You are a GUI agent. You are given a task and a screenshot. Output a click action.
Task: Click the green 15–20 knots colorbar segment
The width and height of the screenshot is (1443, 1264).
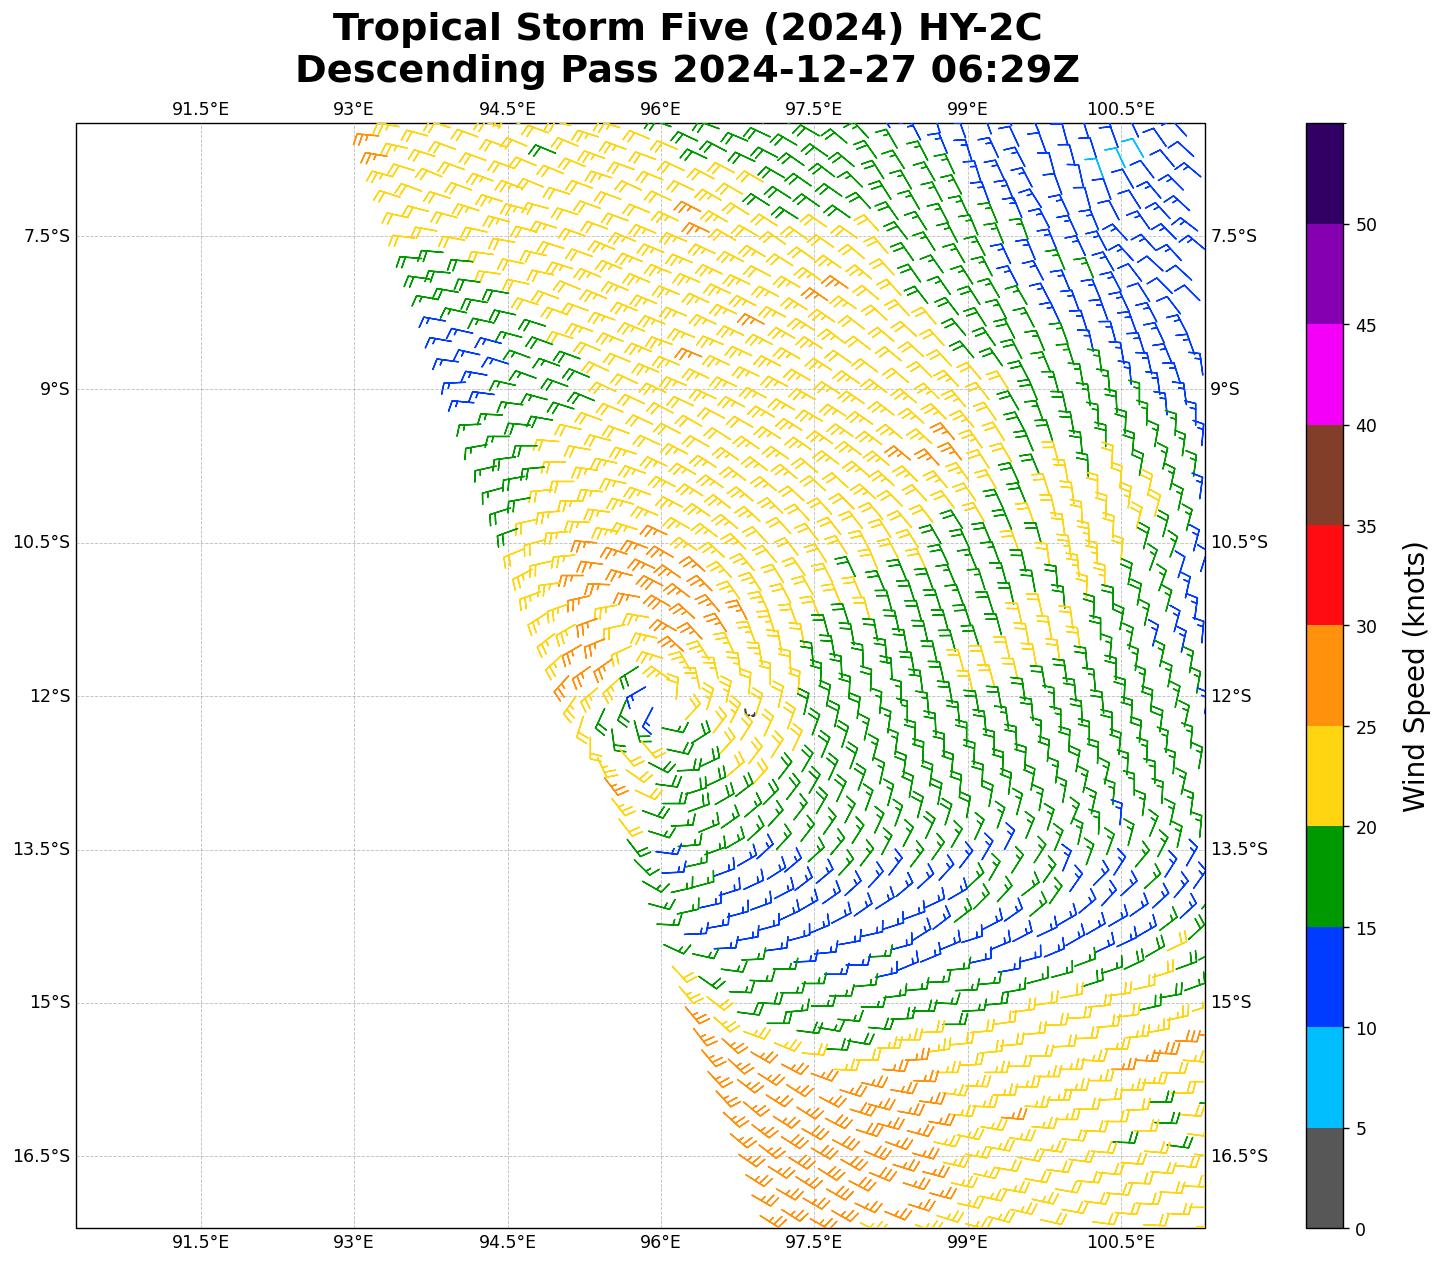[1325, 877]
